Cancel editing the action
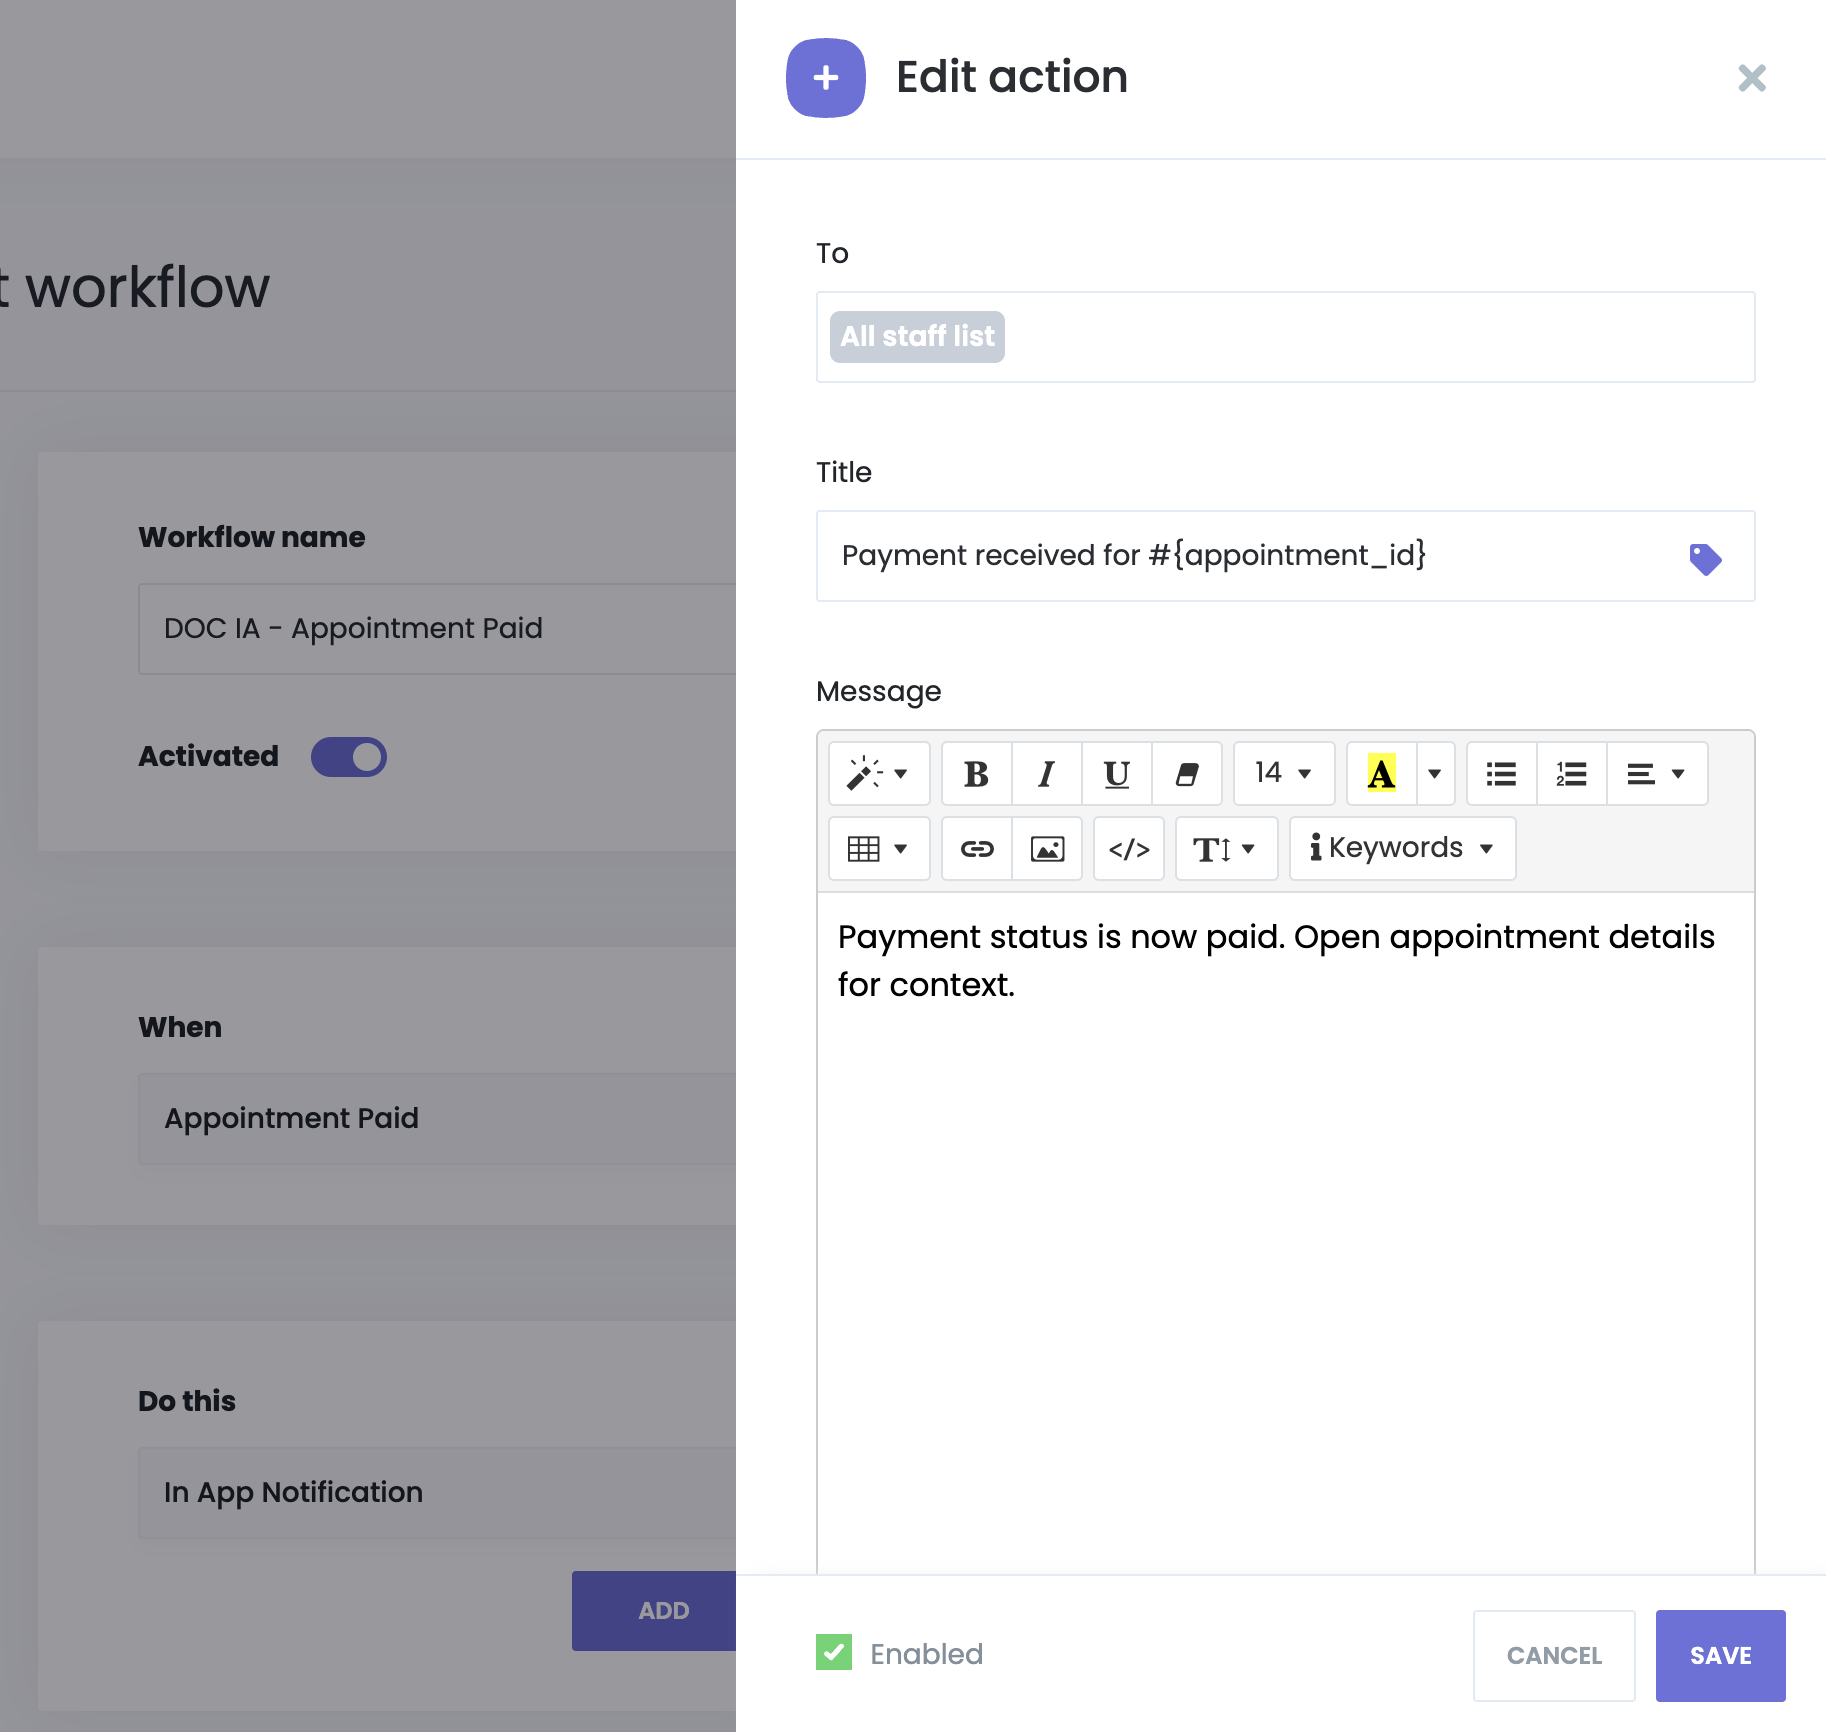 click(1554, 1656)
